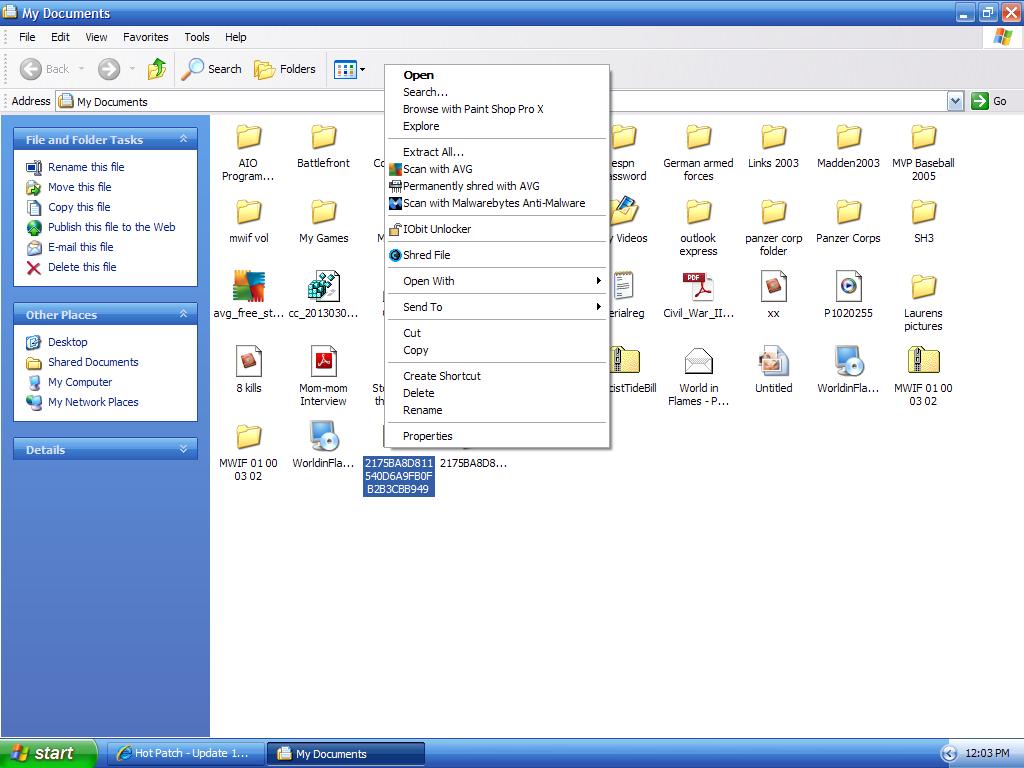Toggle the Folders pane button
The width and height of the screenshot is (1024, 768).
[285, 69]
